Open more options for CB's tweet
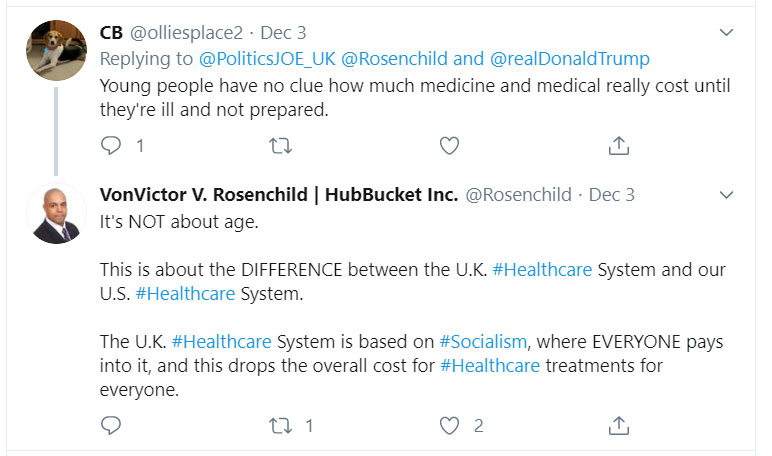This screenshot has height=456, width=772. [727, 33]
